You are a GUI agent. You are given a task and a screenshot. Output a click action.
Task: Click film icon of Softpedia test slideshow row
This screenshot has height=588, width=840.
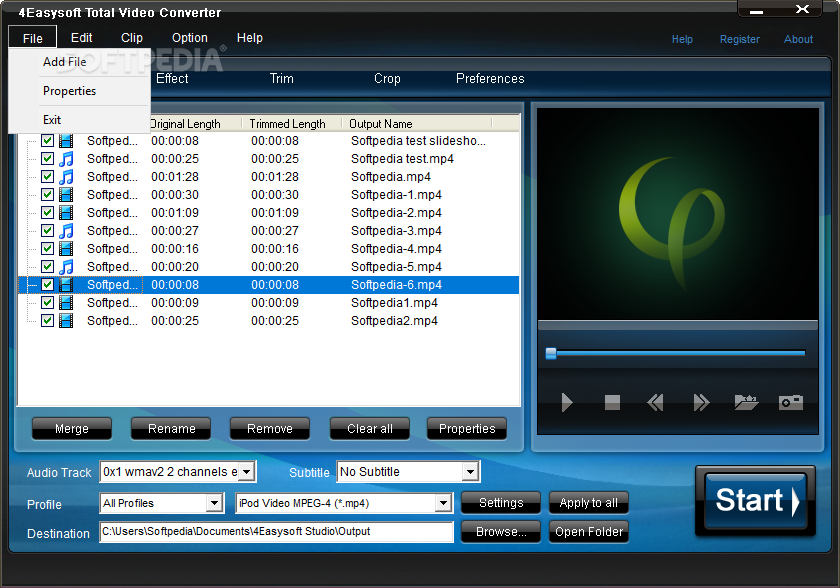click(x=66, y=141)
